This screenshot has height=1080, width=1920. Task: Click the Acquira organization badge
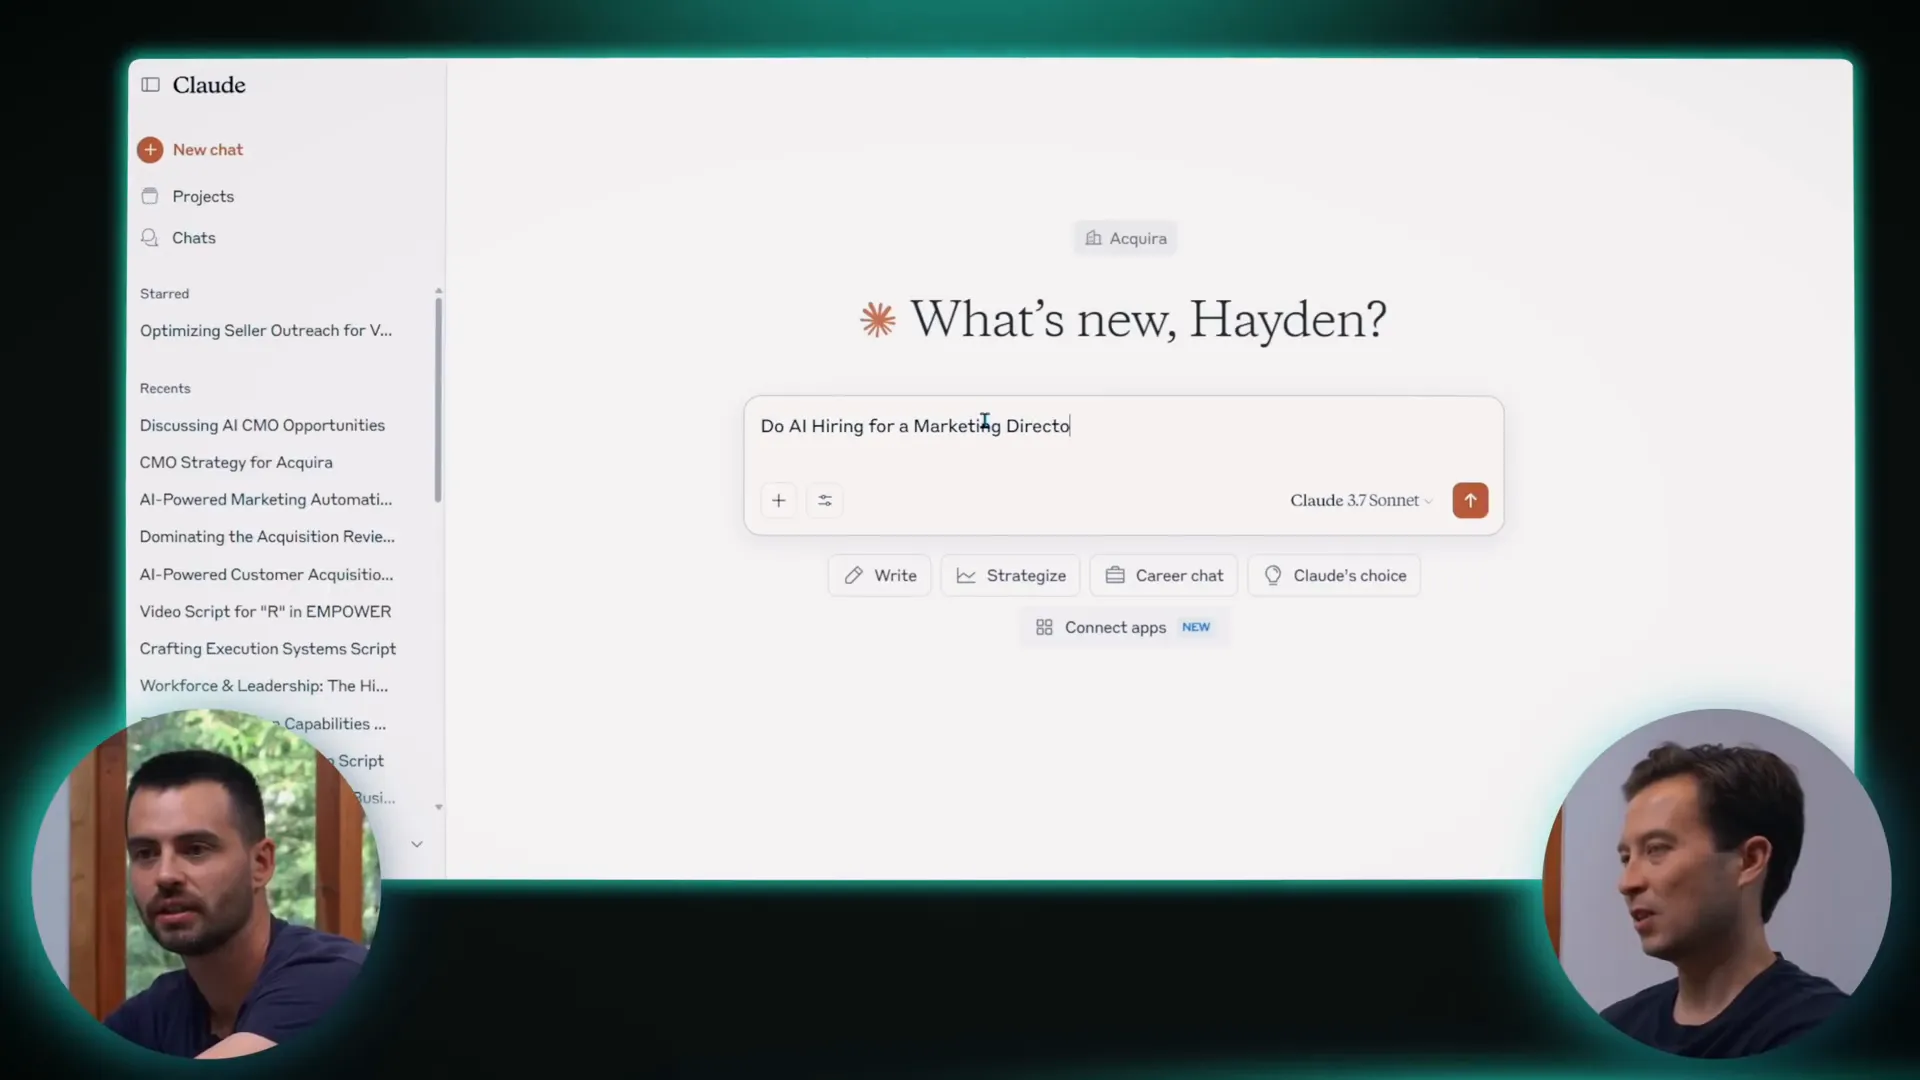point(1126,238)
